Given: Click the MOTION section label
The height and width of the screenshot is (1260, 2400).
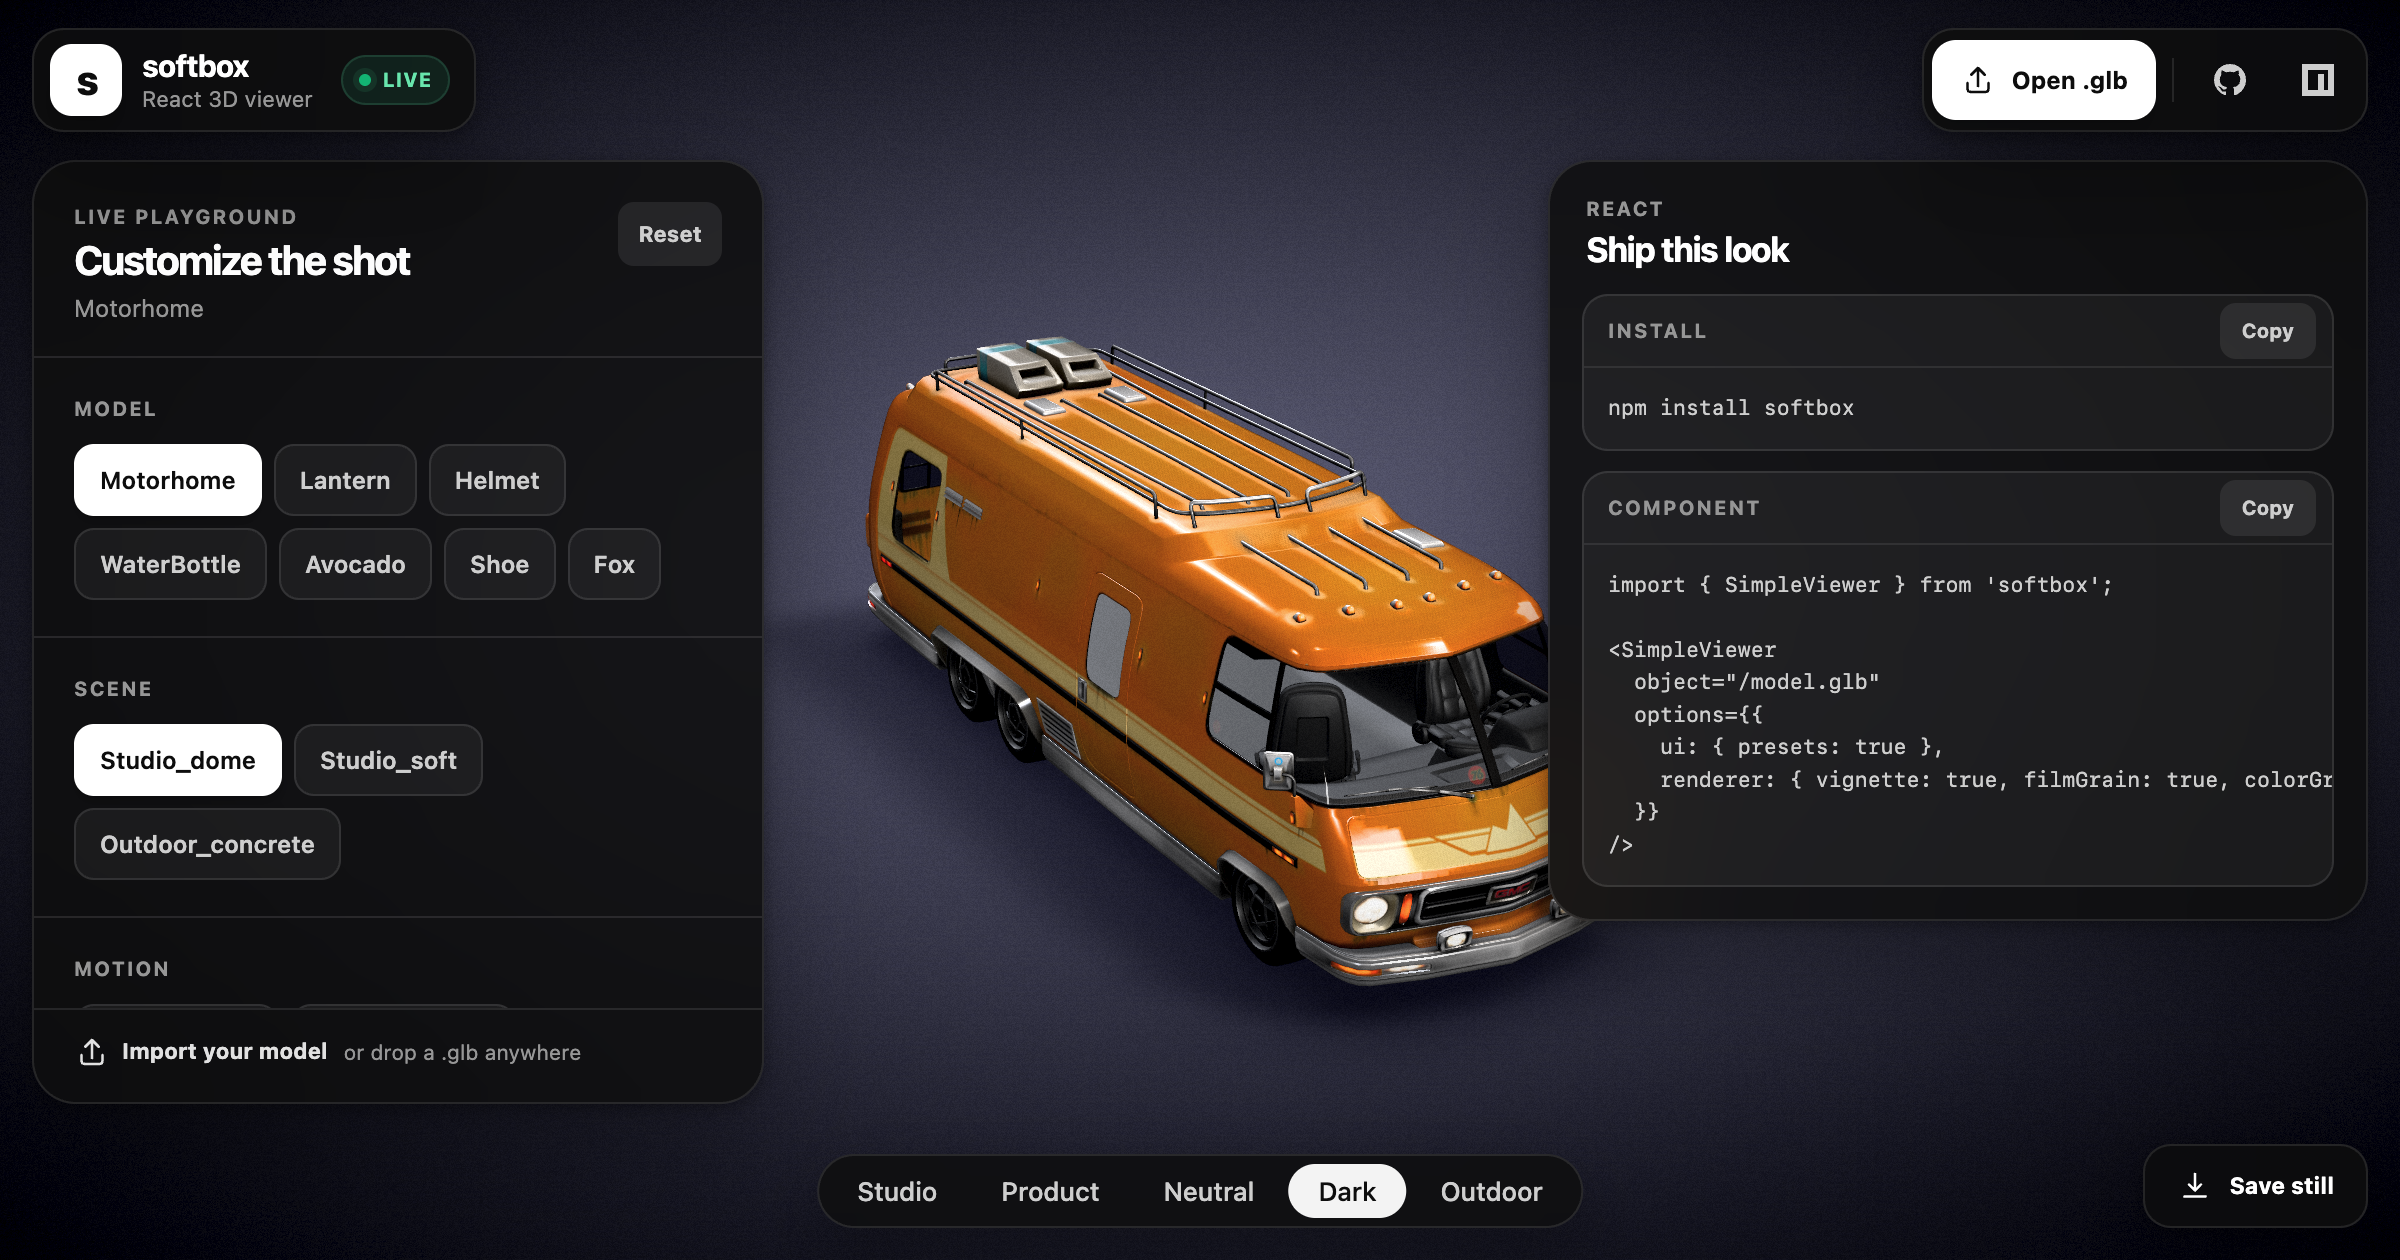Looking at the screenshot, I should tap(122, 969).
